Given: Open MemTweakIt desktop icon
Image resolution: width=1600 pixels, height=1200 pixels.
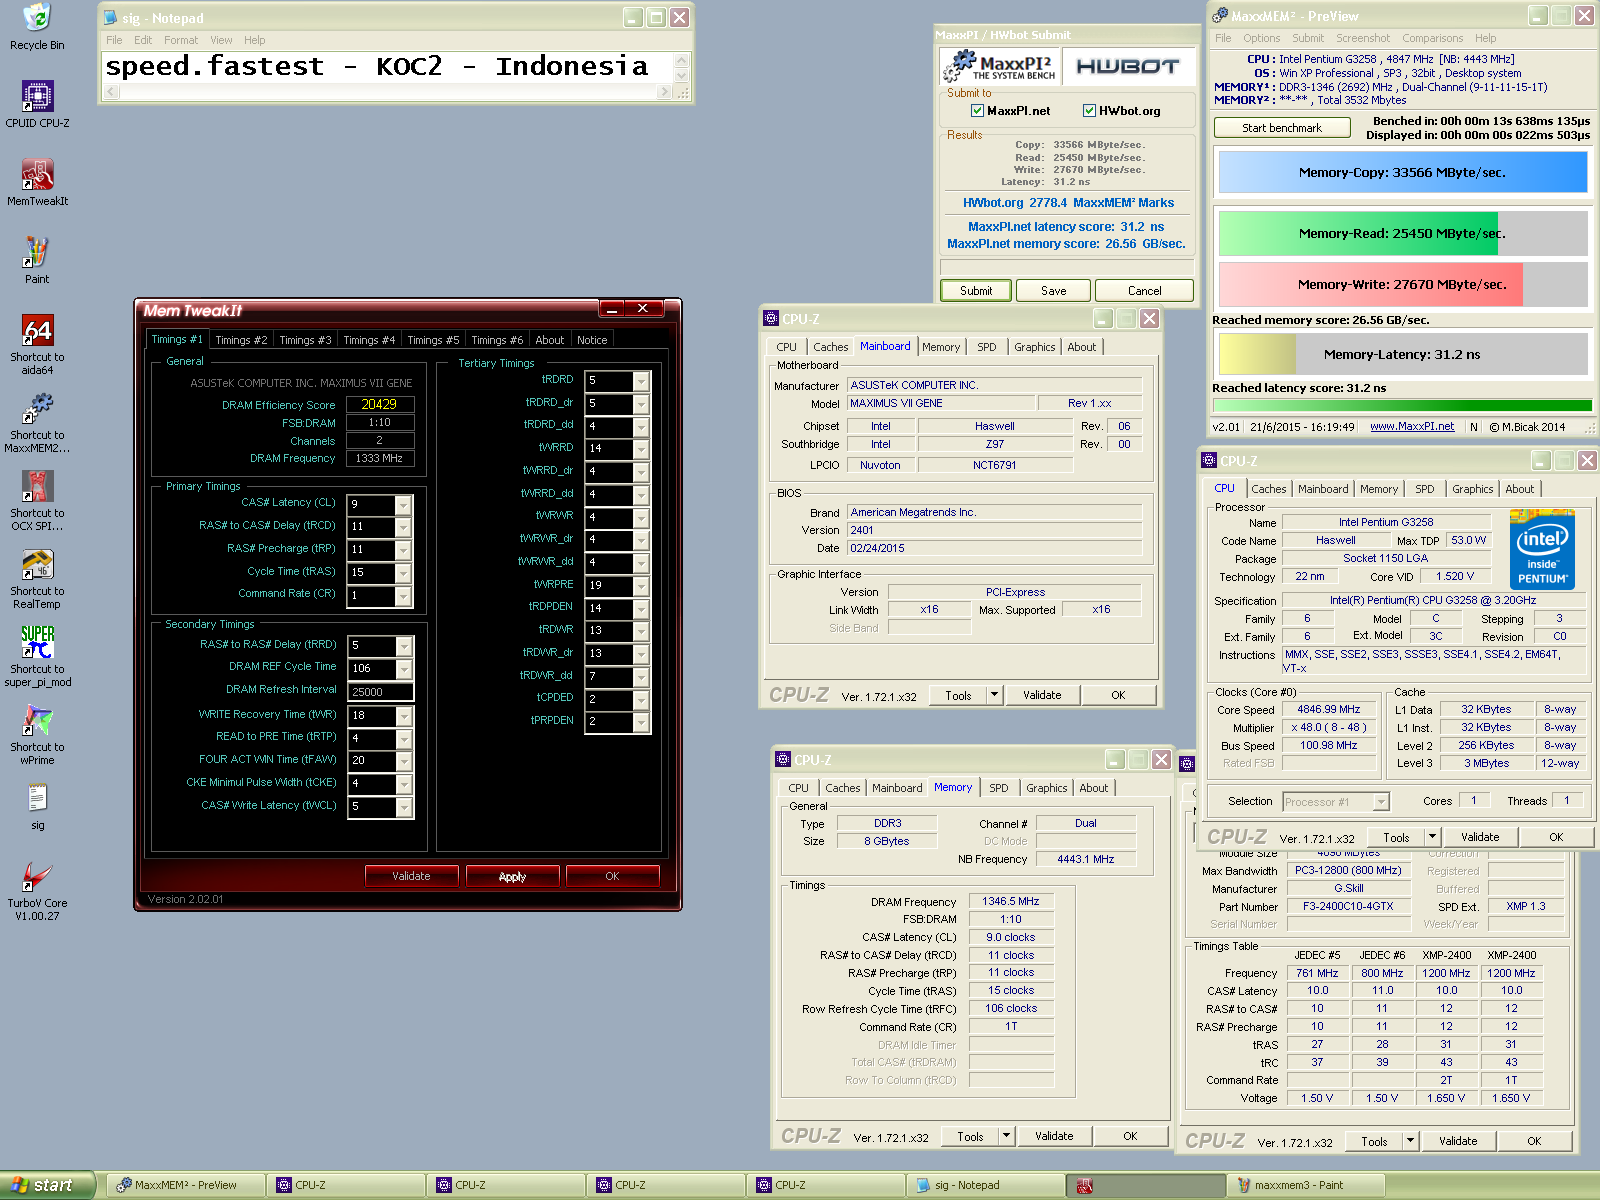Looking at the screenshot, I should (37, 182).
